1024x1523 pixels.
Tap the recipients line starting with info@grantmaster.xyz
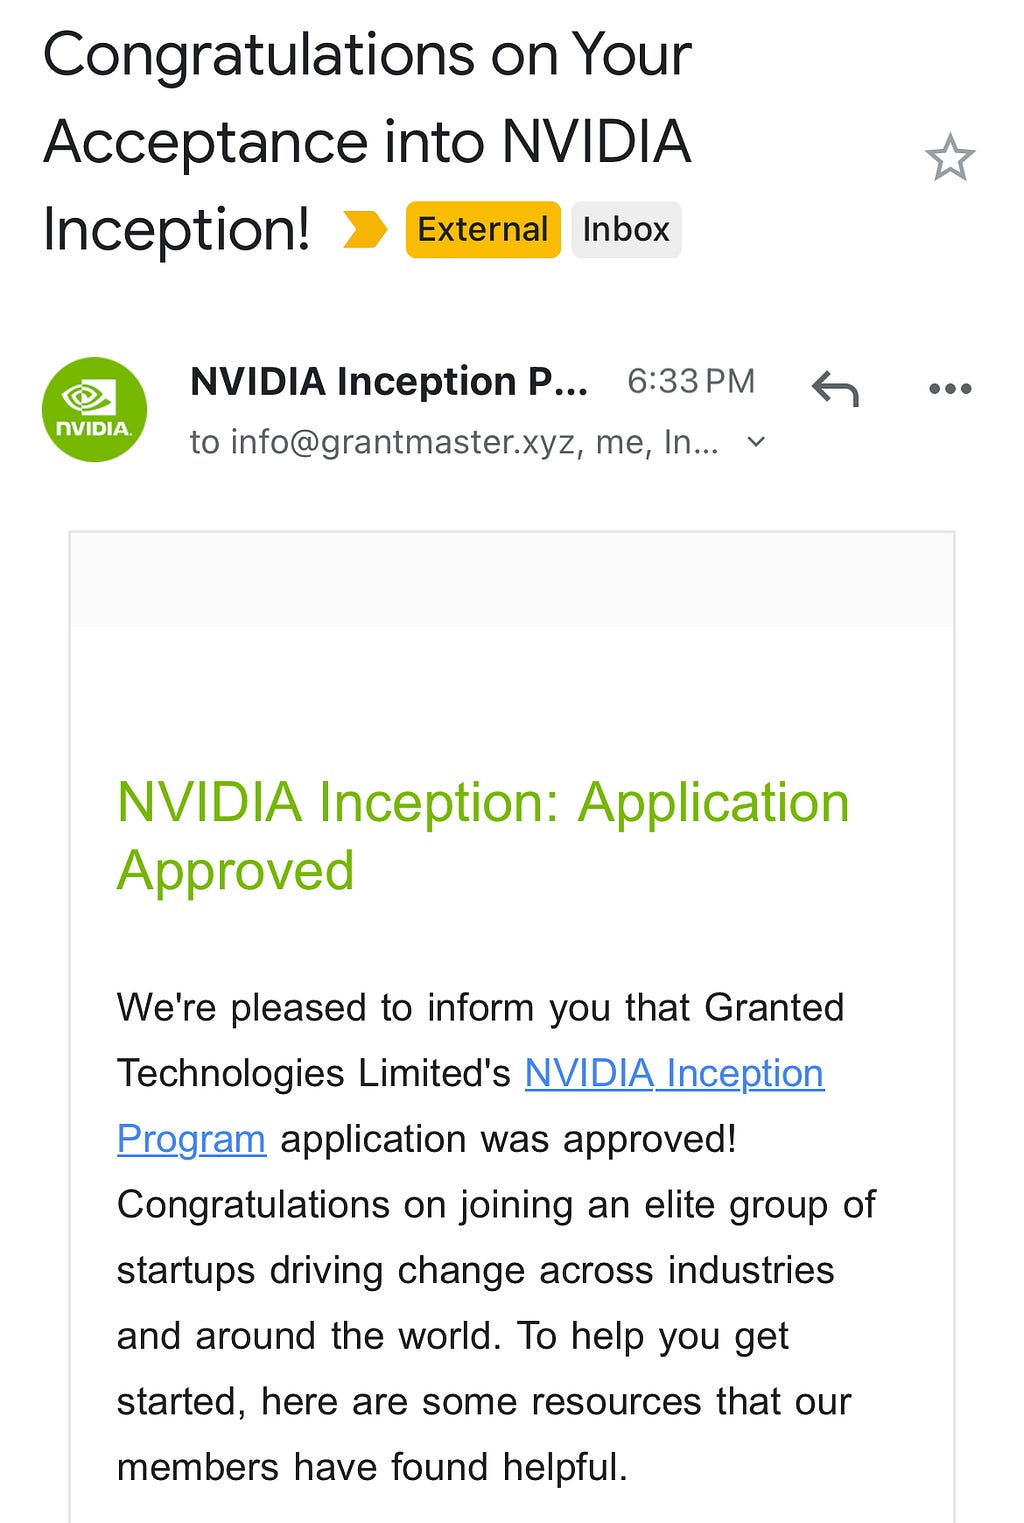[x=454, y=441]
